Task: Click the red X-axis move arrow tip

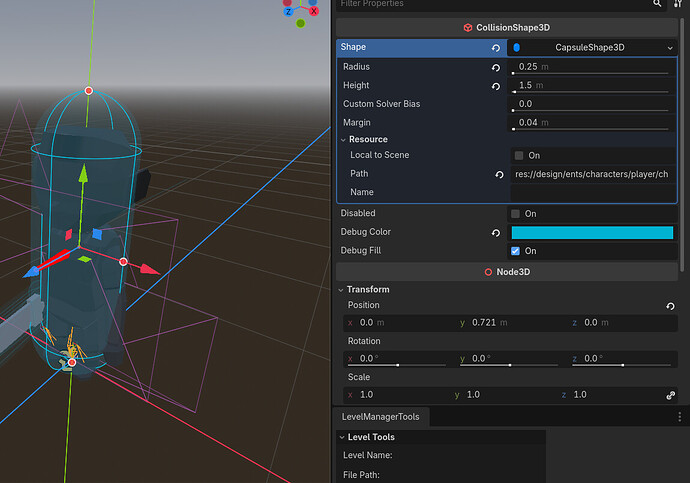Action: click(x=150, y=269)
